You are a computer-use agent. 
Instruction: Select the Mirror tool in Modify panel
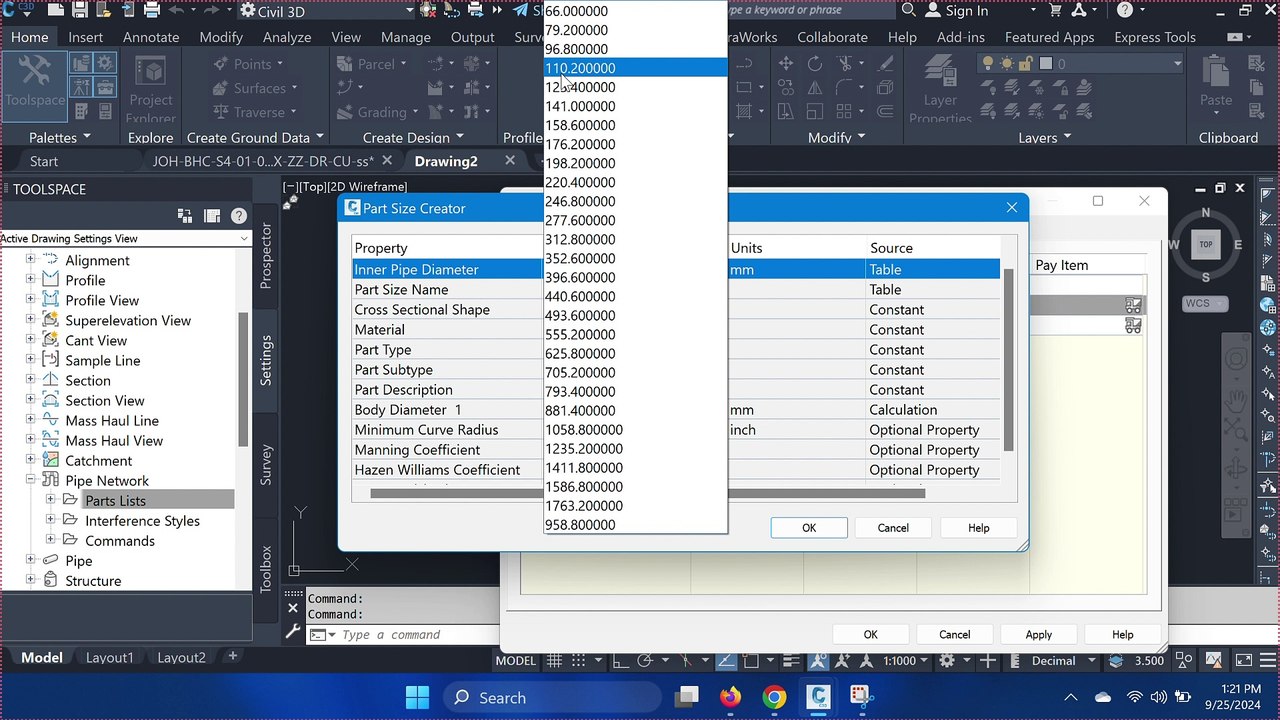(x=815, y=88)
